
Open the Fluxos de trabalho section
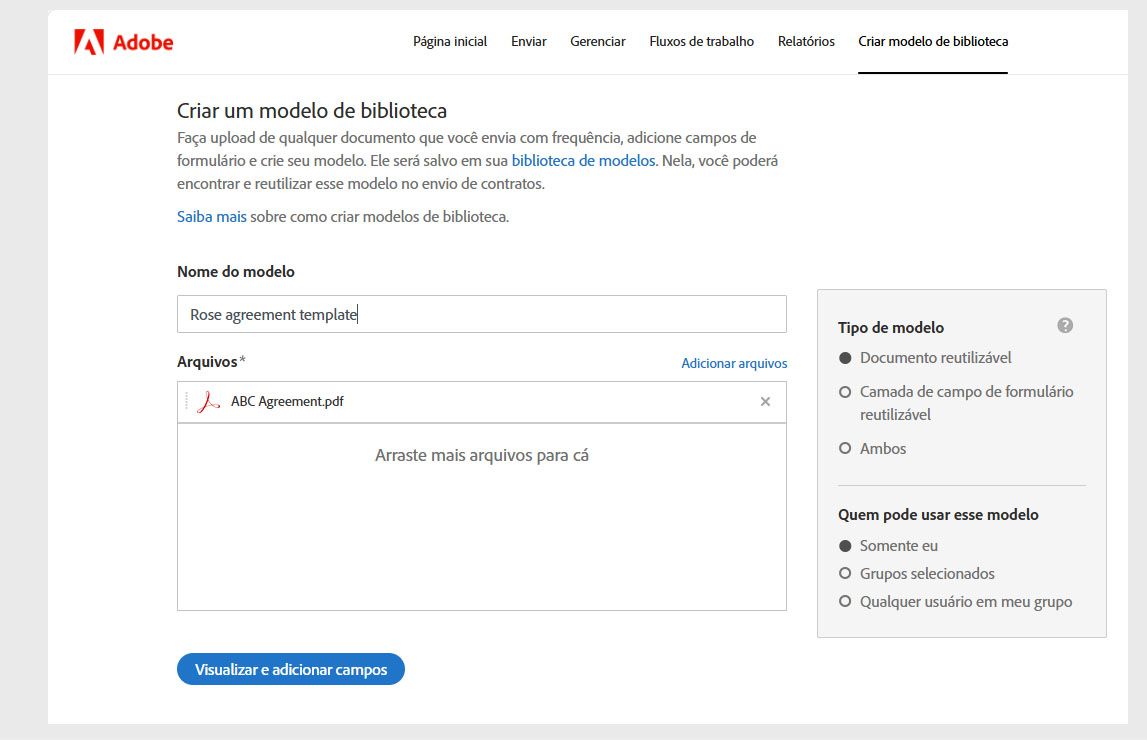tap(701, 41)
